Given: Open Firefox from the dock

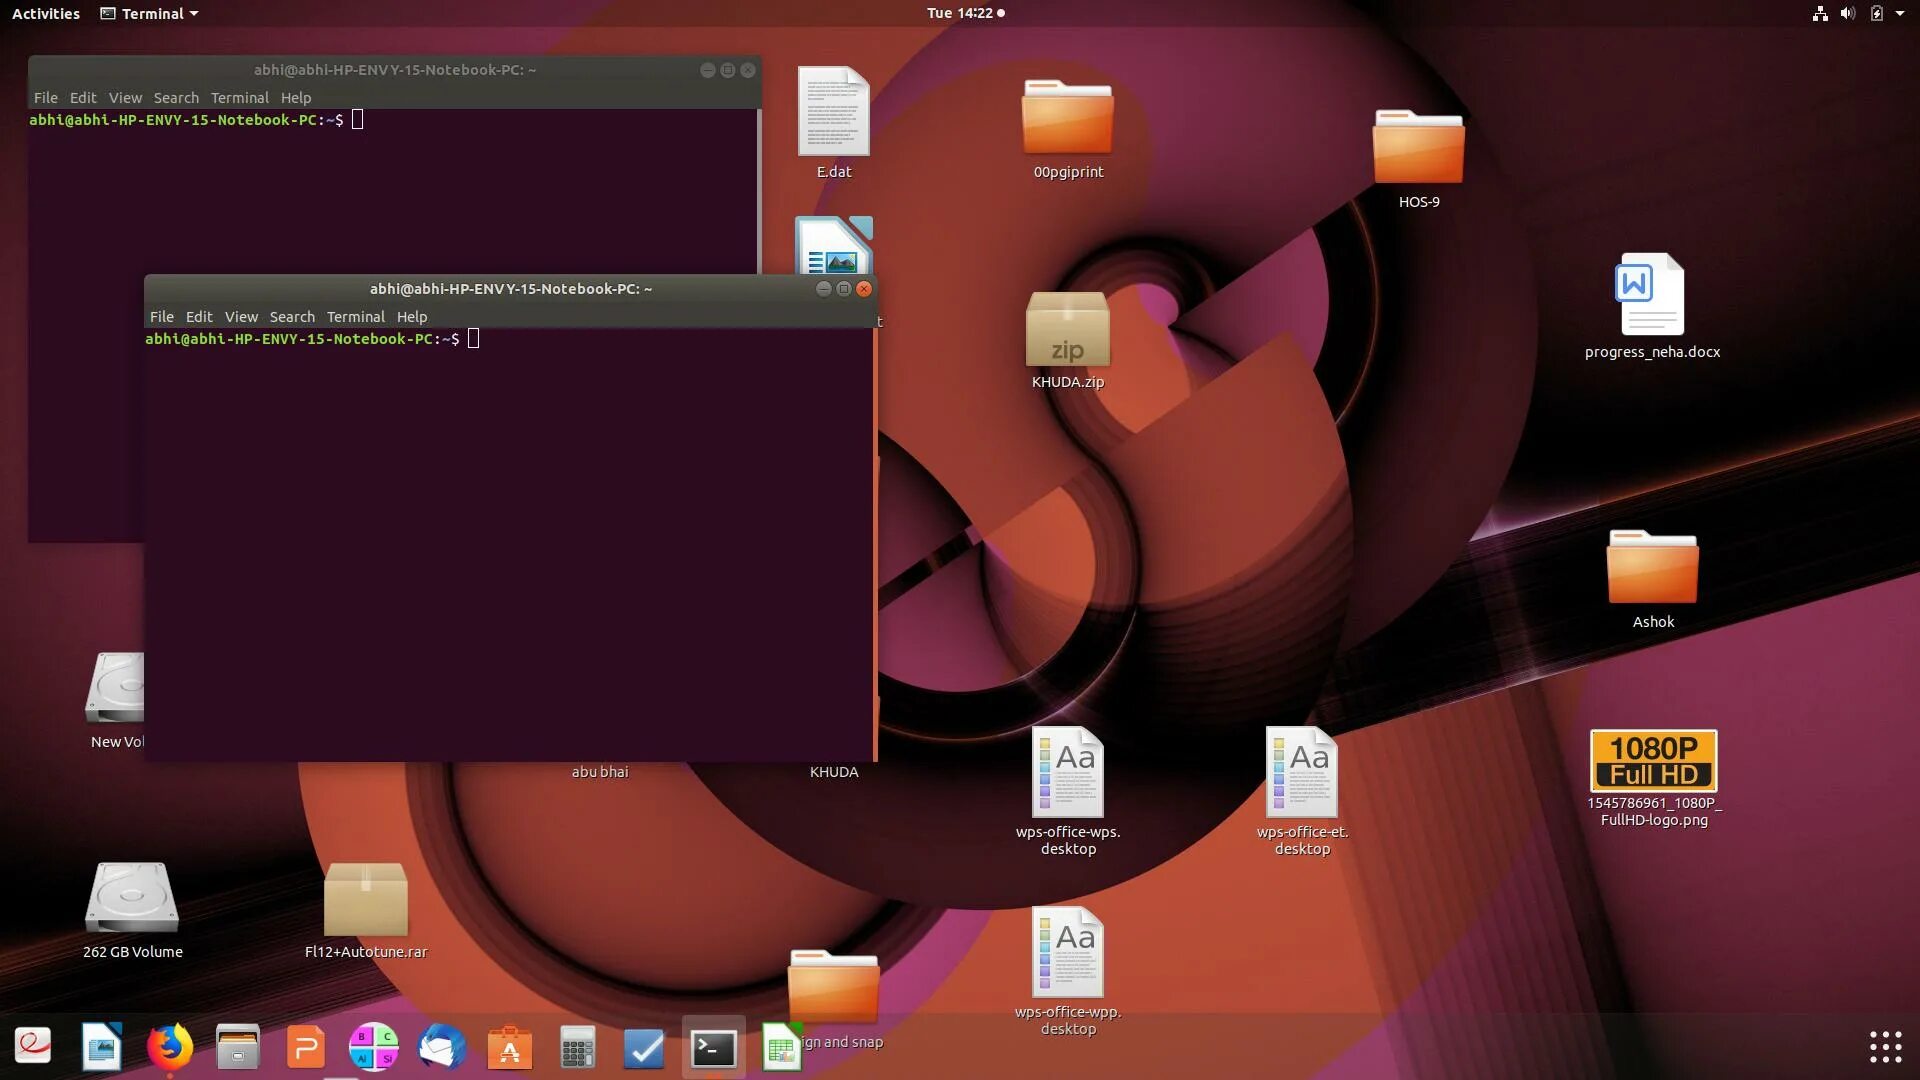Looking at the screenshot, I should coord(169,1048).
